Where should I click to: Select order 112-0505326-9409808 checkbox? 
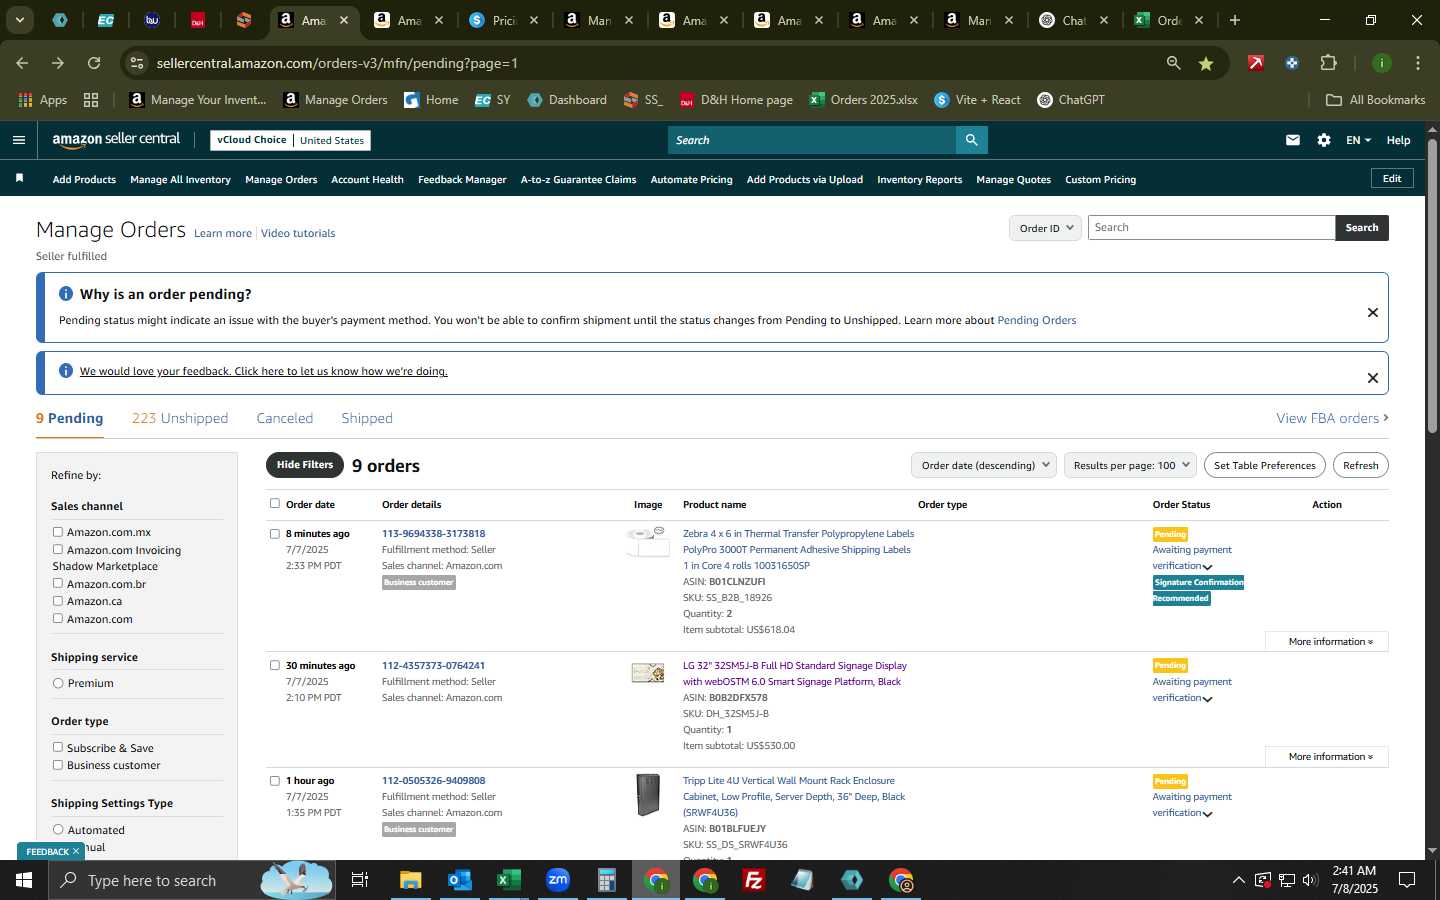coord(275,780)
